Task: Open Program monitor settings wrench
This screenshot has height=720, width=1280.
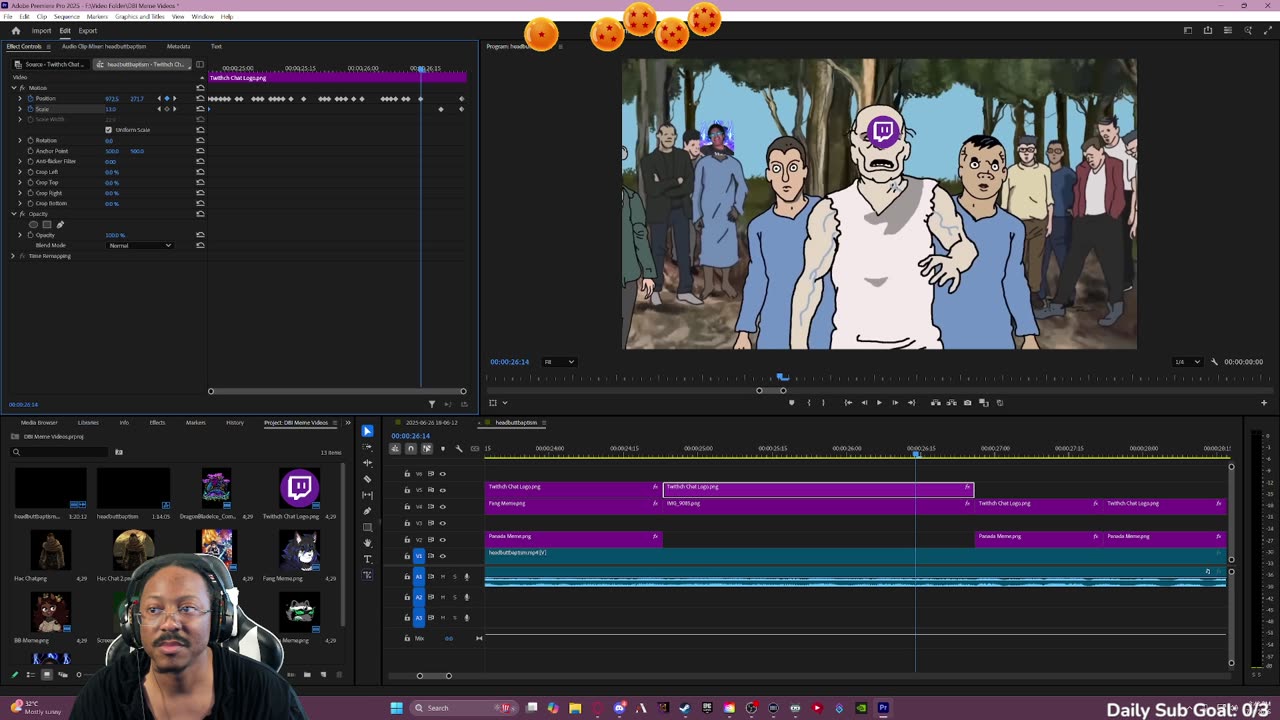Action: [1214, 362]
